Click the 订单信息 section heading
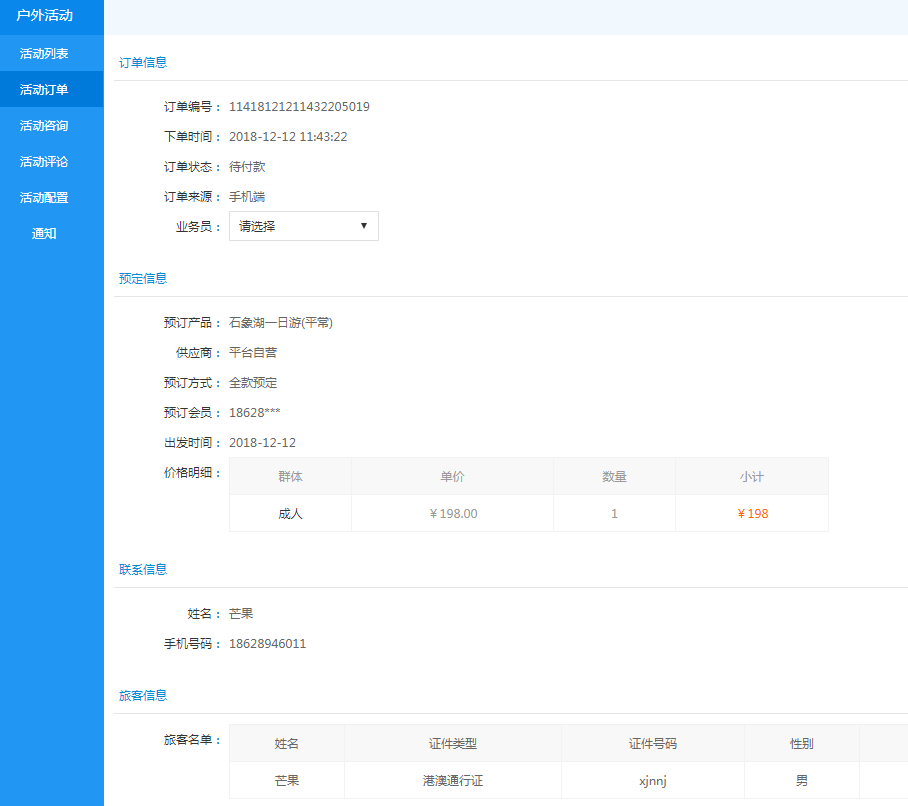The height and width of the screenshot is (806, 908). tap(143, 62)
